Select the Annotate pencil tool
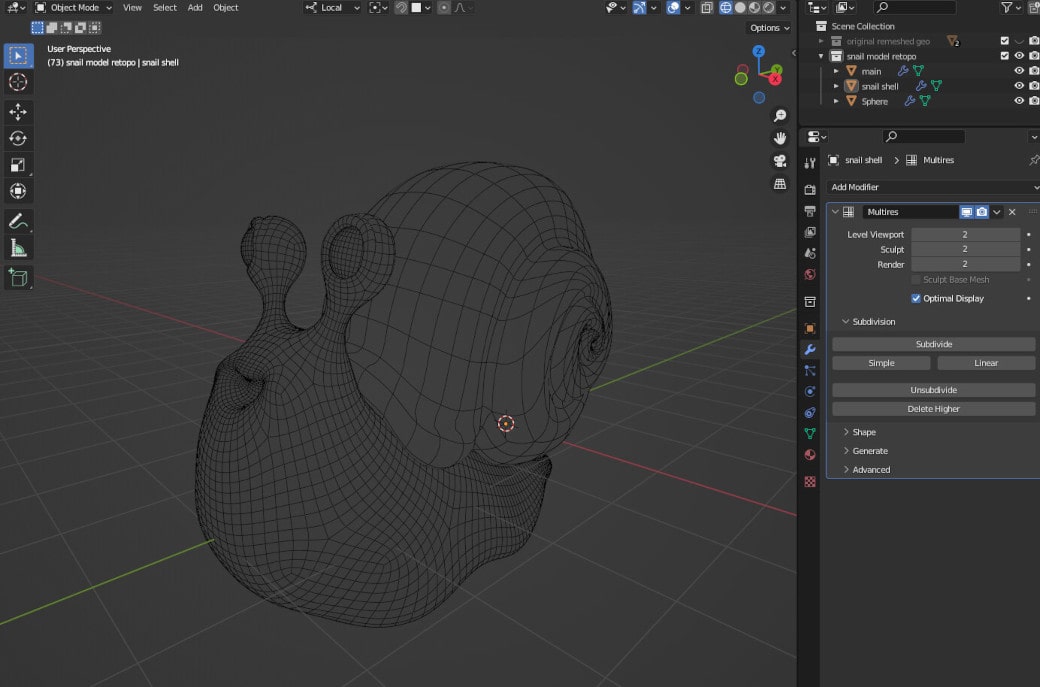The image size is (1040, 687). [18, 221]
